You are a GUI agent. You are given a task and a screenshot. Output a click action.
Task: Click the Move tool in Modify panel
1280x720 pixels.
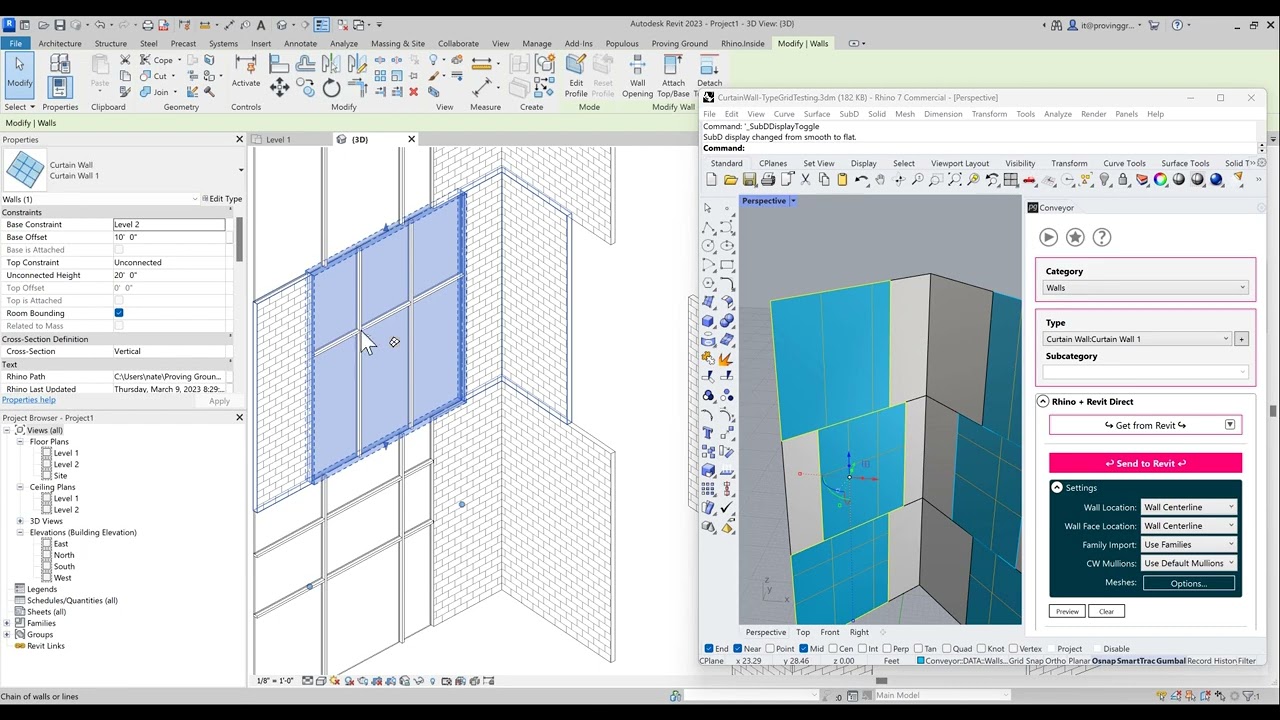click(x=279, y=89)
